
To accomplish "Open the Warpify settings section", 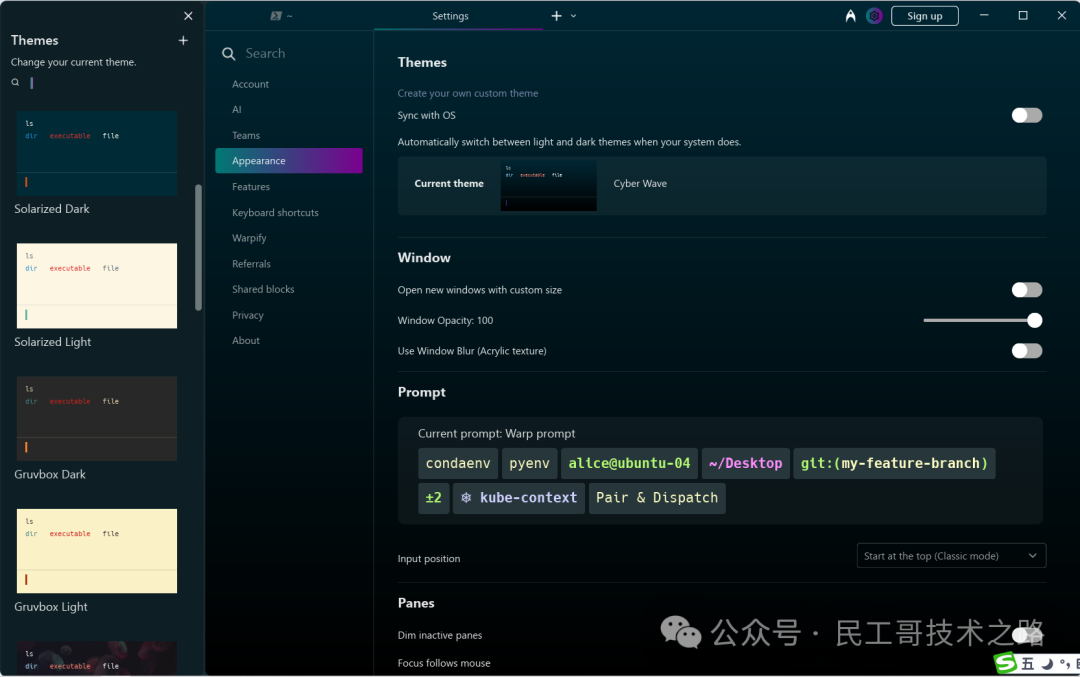I will pos(249,238).
